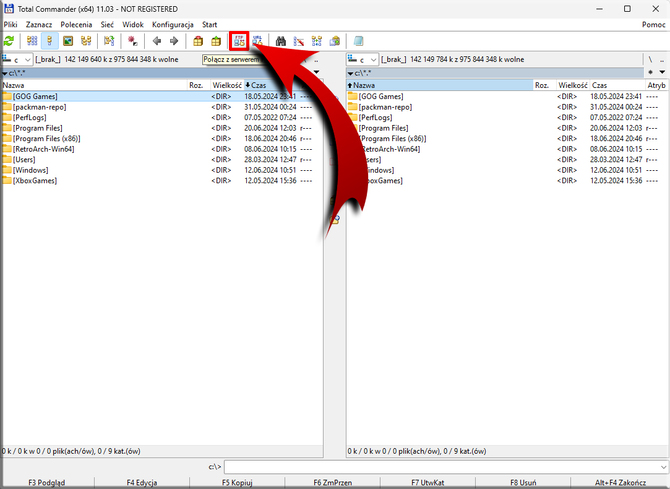This screenshot has height=489, width=670.
Task: Sort left panel by Nazwa column
Action: pos(94,85)
